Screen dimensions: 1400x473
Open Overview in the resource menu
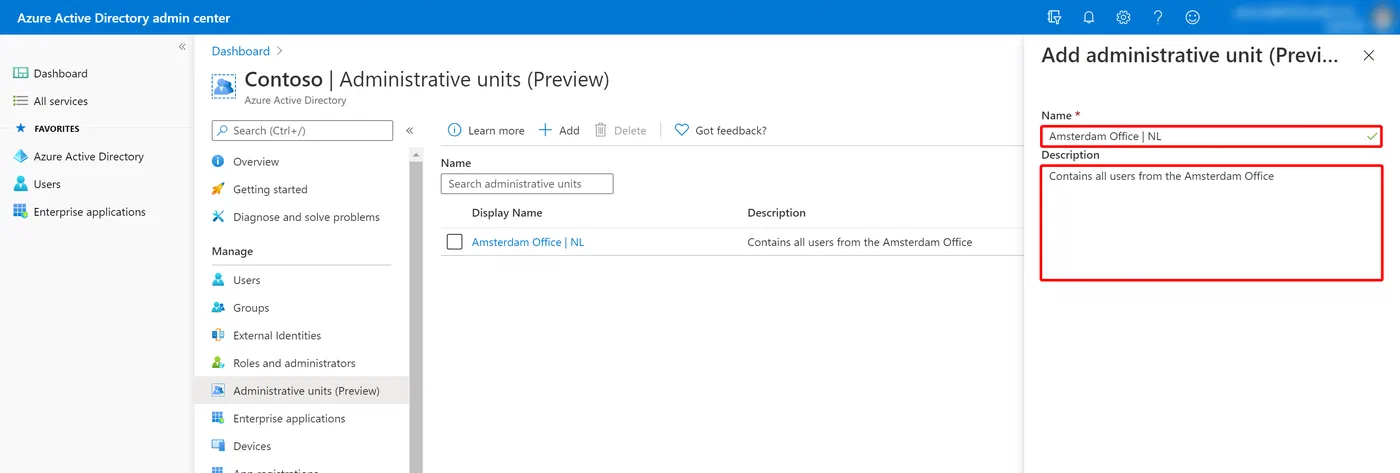click(256, 161)
